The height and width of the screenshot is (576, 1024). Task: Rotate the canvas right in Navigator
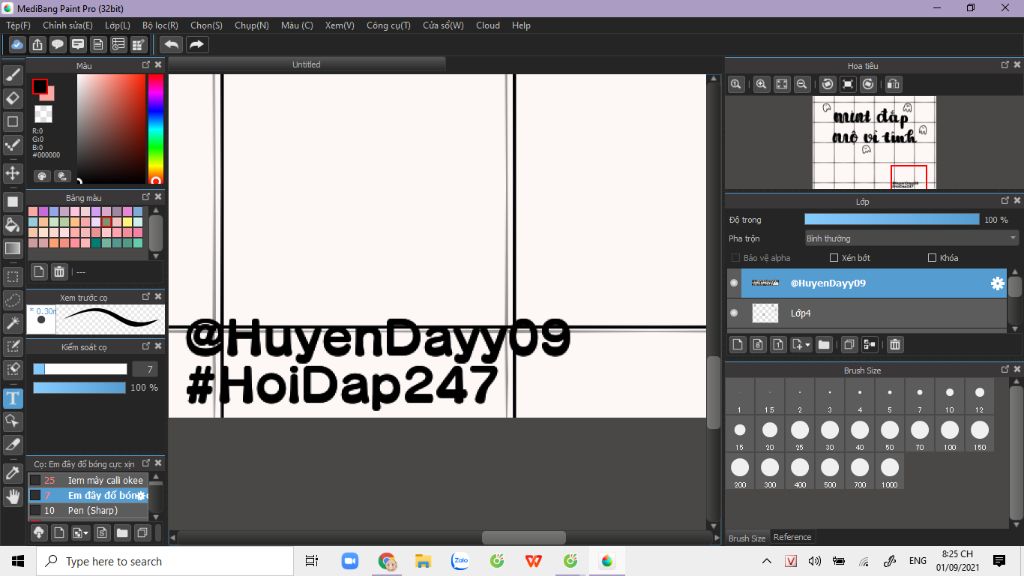pyautogui.click(x=868, y=84)
